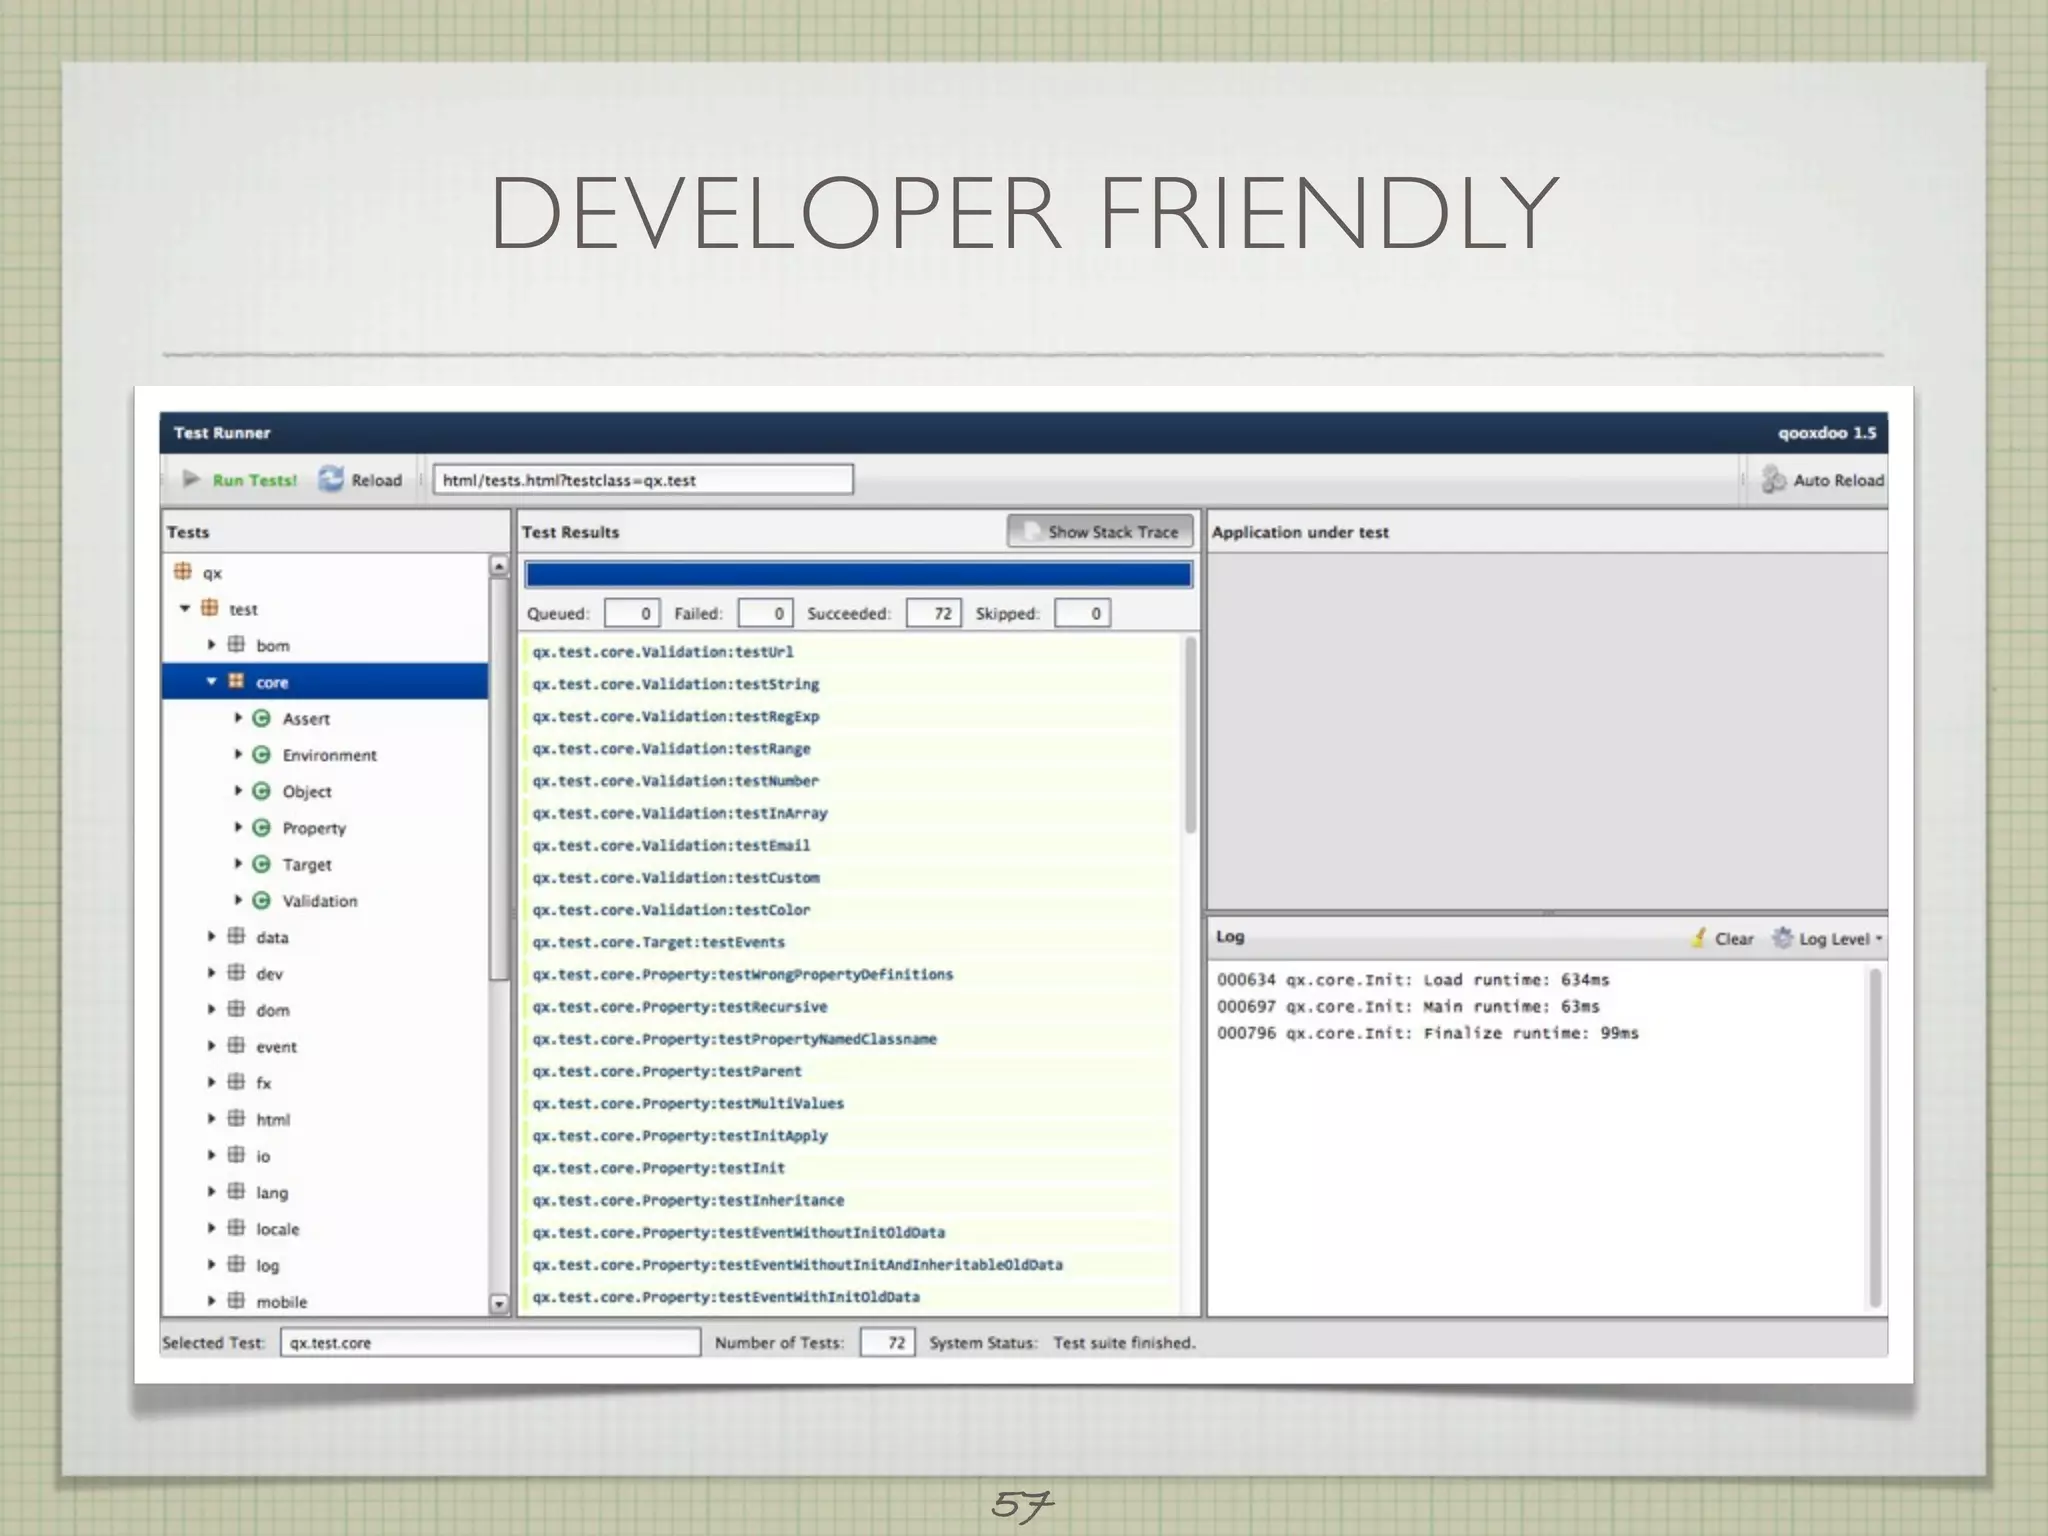Select the data package label

pos(272,937)
